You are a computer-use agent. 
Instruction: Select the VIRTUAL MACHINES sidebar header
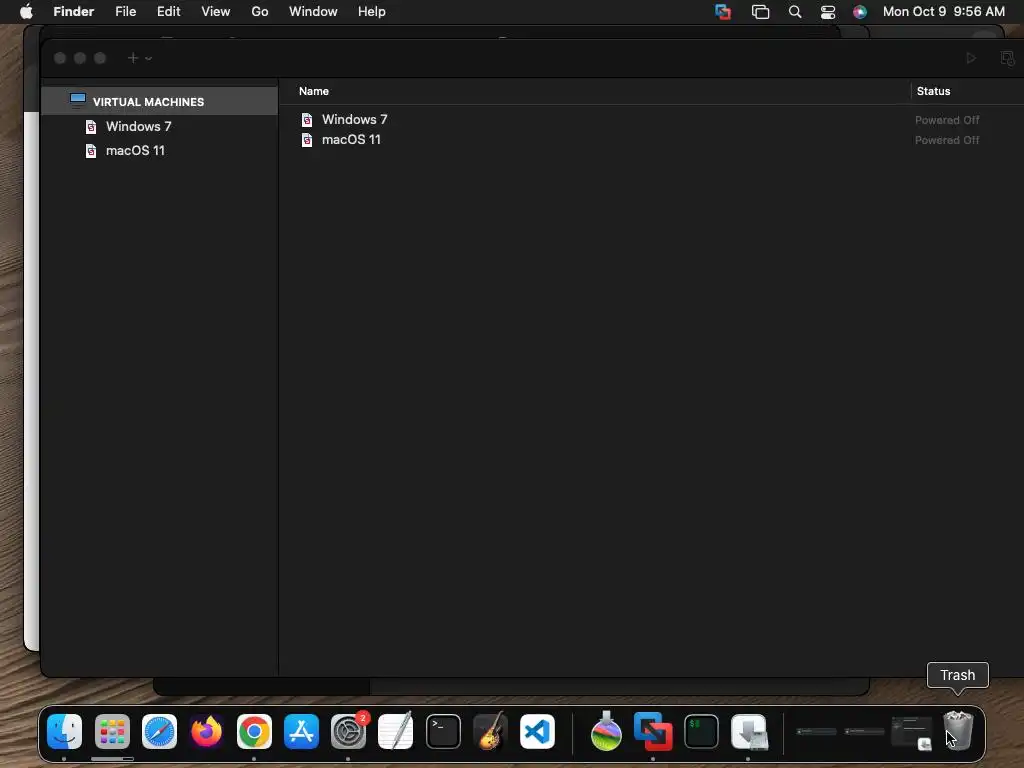click(159, 101)
